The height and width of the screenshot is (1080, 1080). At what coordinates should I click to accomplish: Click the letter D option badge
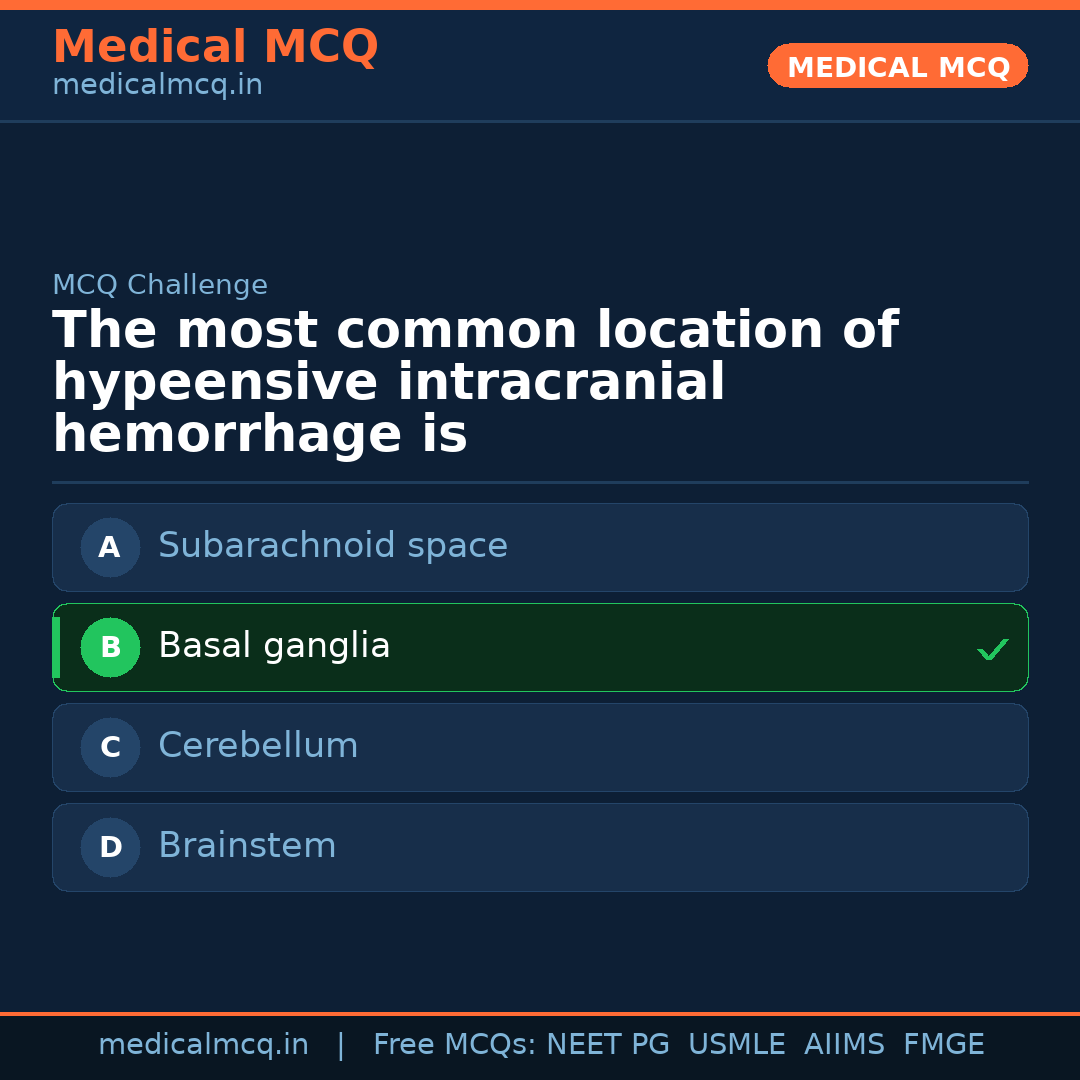coord(110,847)
